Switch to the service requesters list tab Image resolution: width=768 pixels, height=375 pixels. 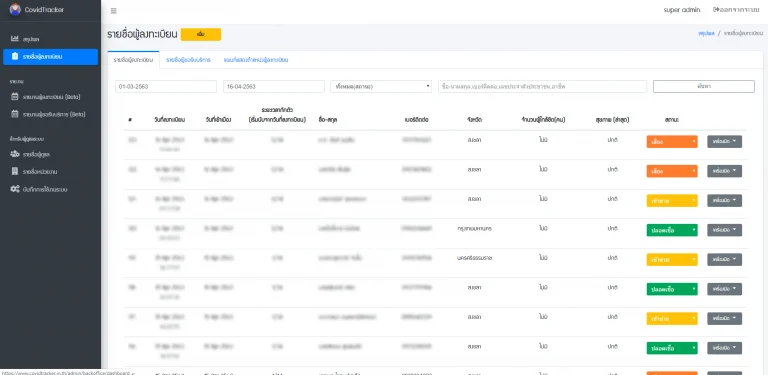[x=189, y=60]
